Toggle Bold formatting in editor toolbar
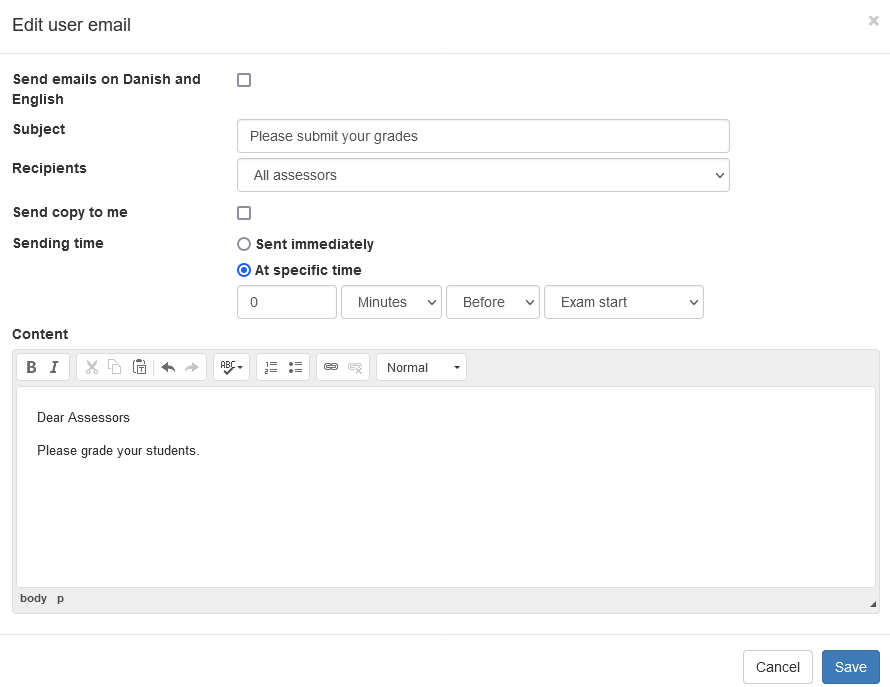The image size is (890, 687). 32,367
